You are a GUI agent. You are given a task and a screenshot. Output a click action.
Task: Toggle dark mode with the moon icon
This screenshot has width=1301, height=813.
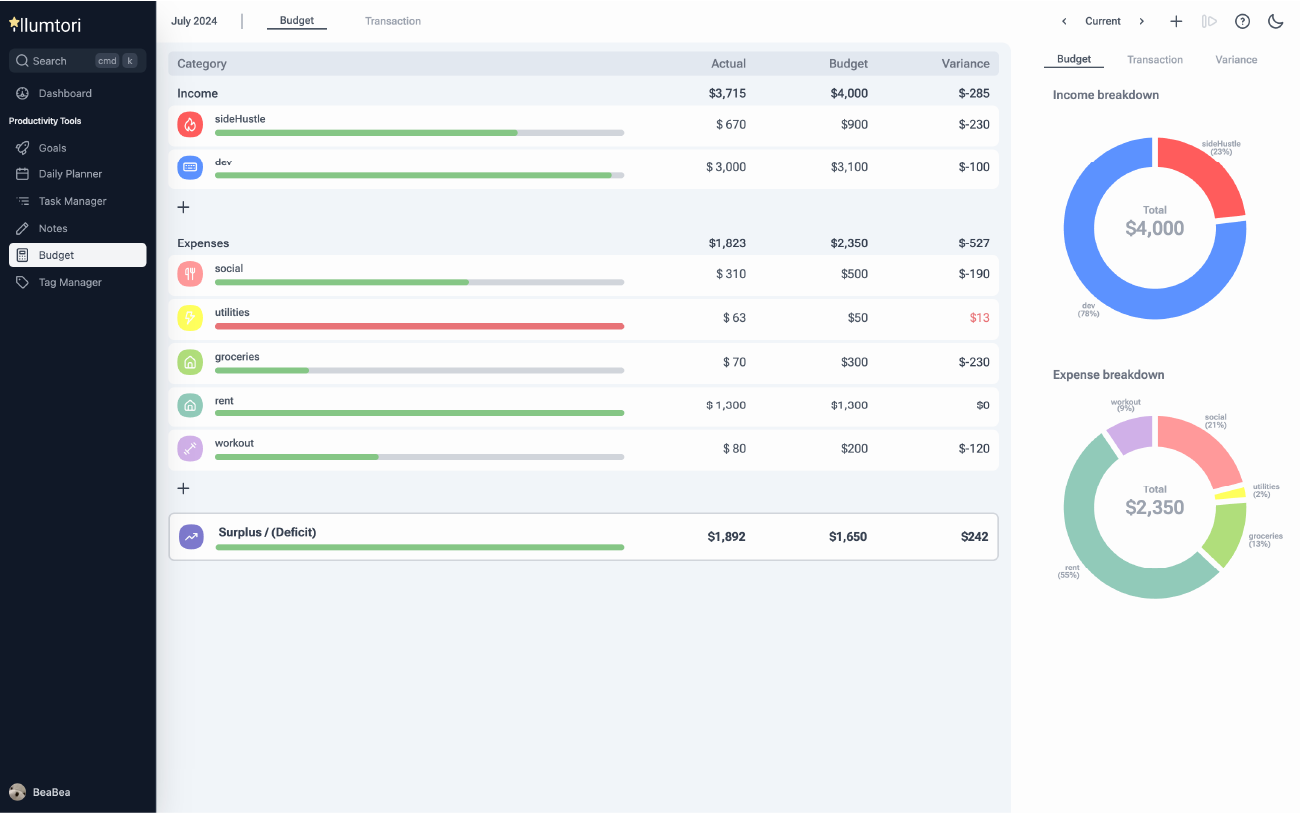1275,21
